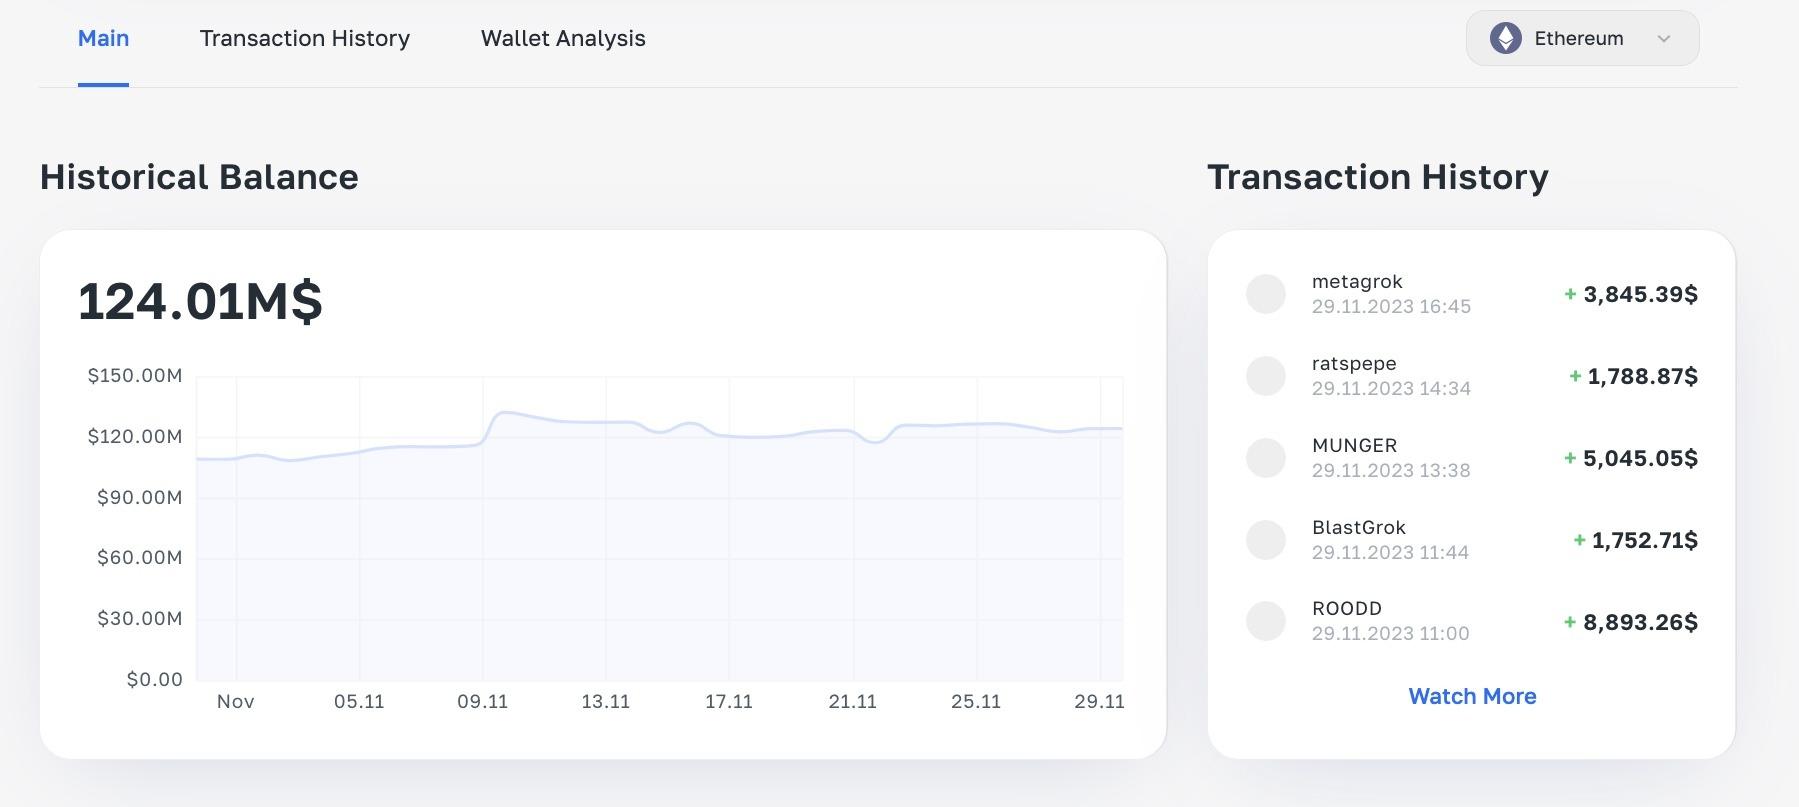Click the 124.01M$ balance total
The width and height of the screenshot is (1799, 807).
coord(200,301)
